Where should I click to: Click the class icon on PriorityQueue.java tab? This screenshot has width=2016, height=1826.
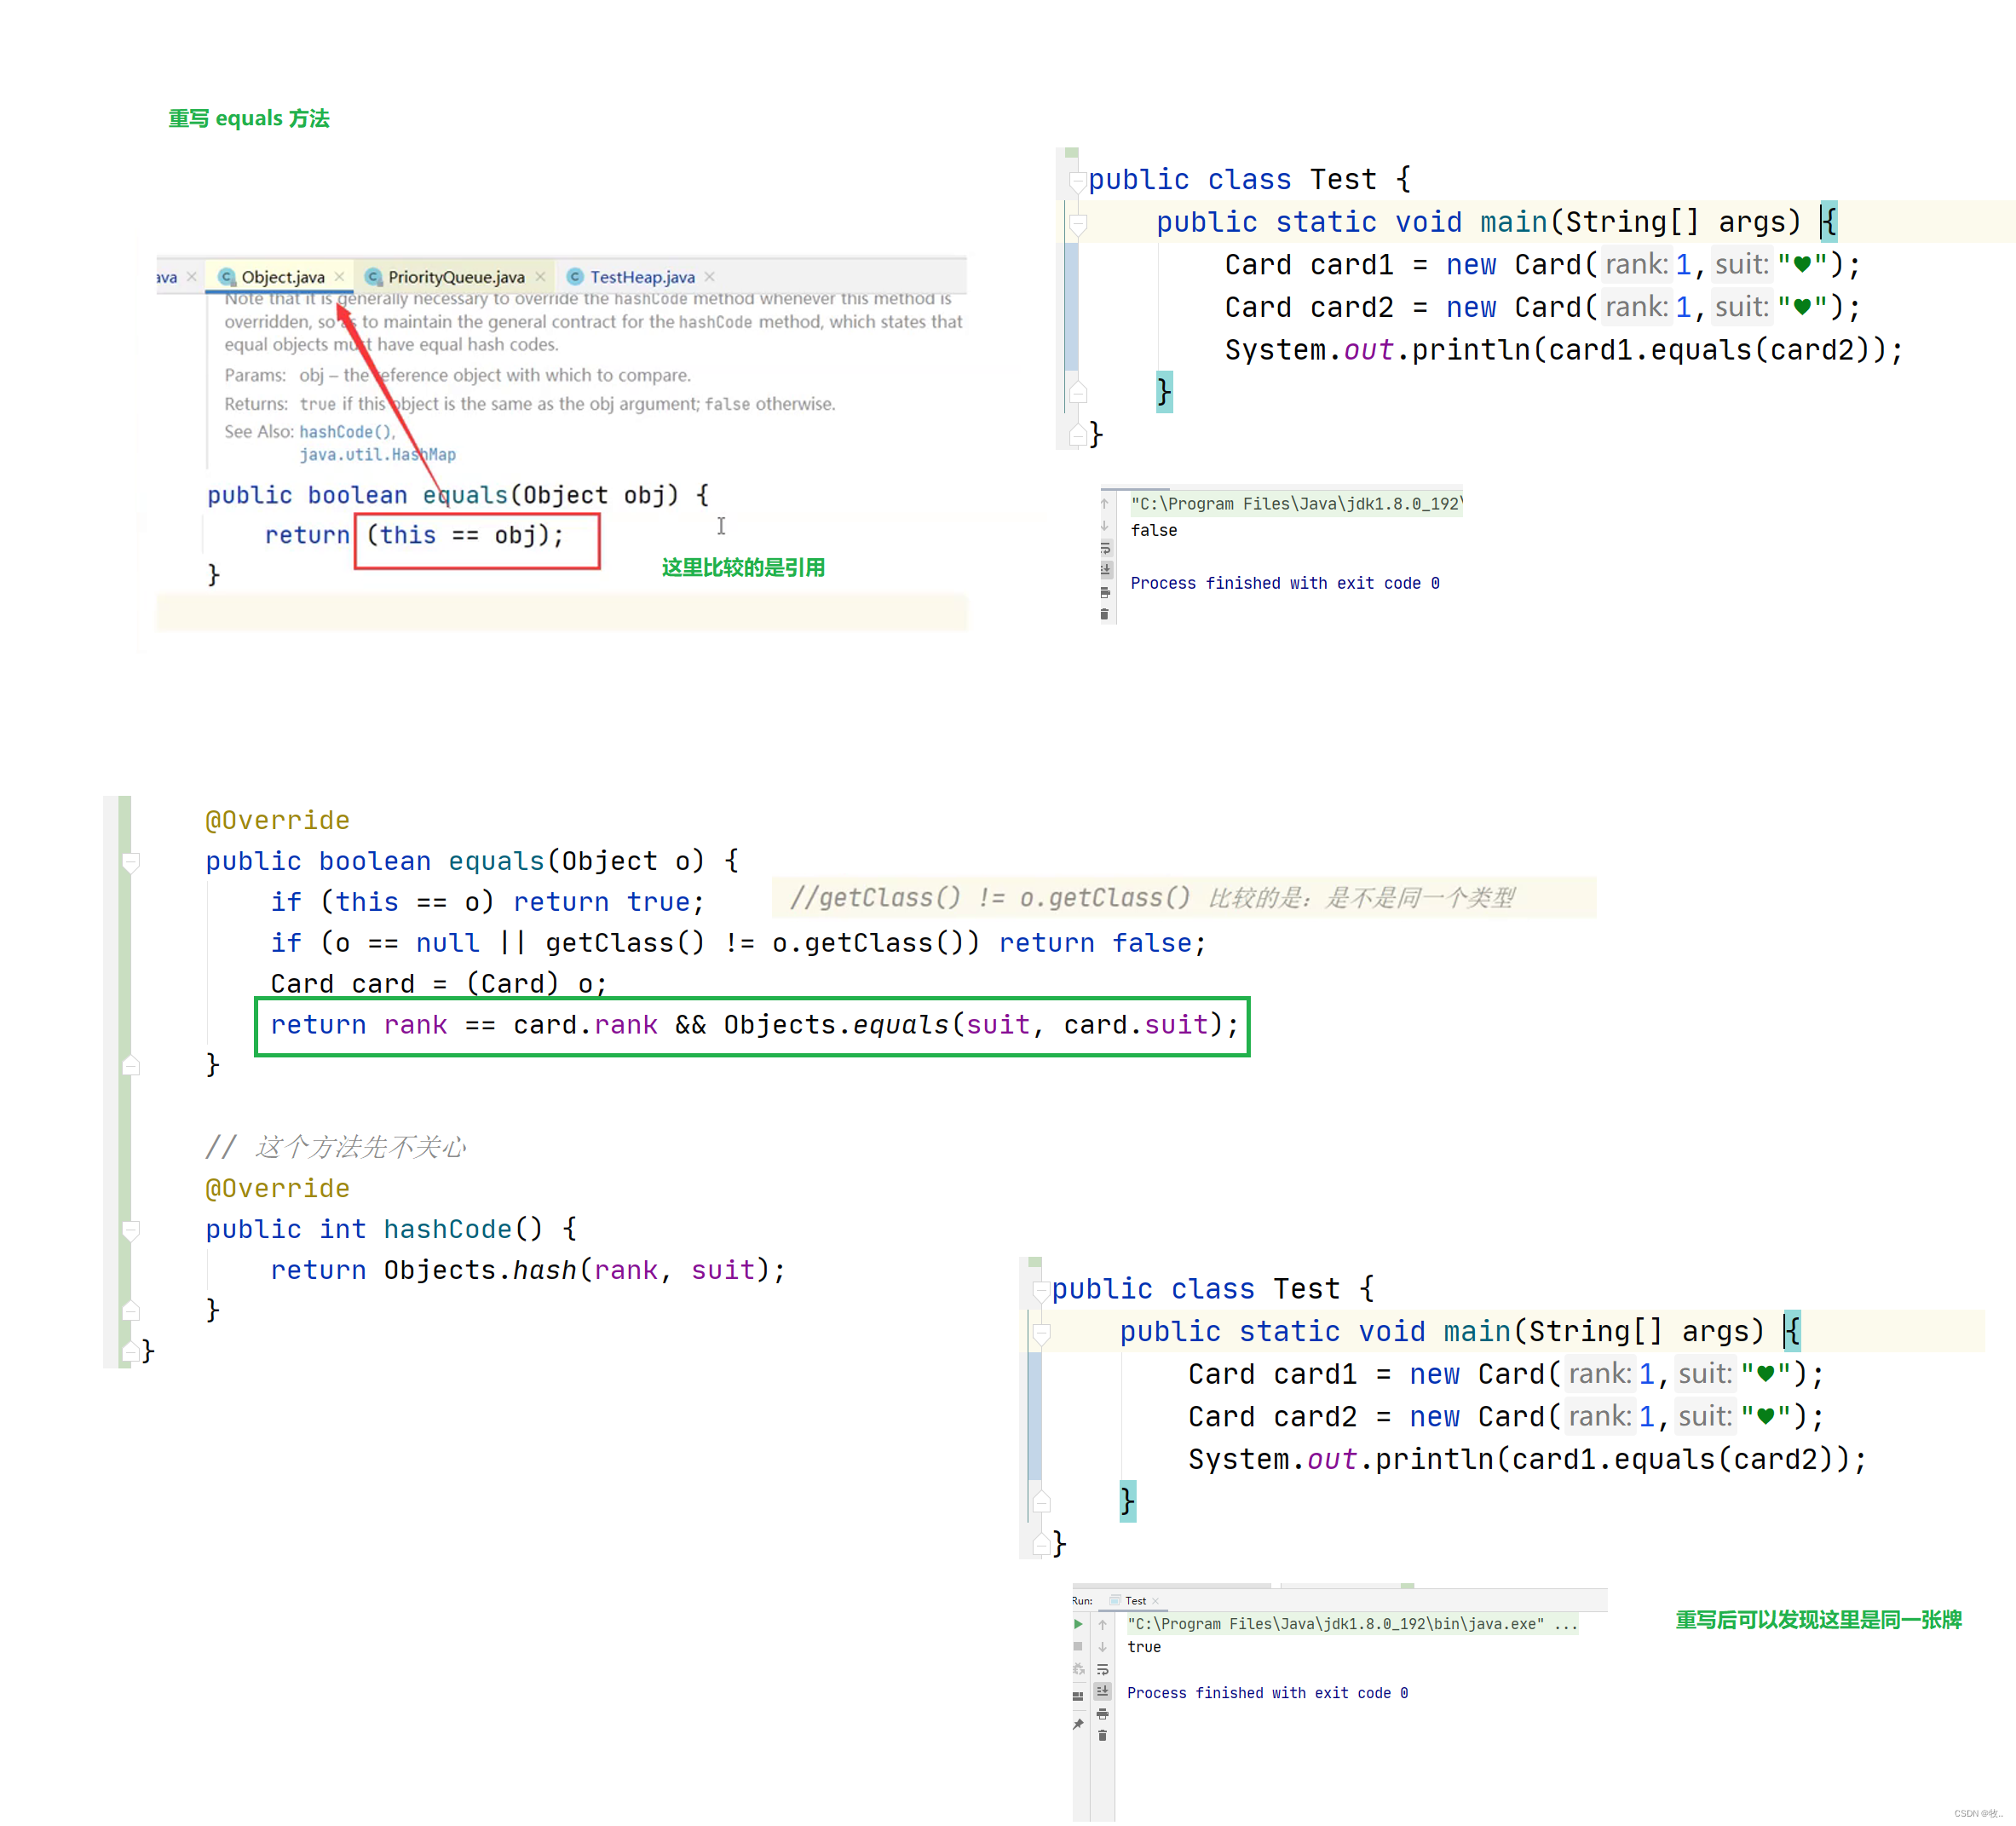click(374, 277)
